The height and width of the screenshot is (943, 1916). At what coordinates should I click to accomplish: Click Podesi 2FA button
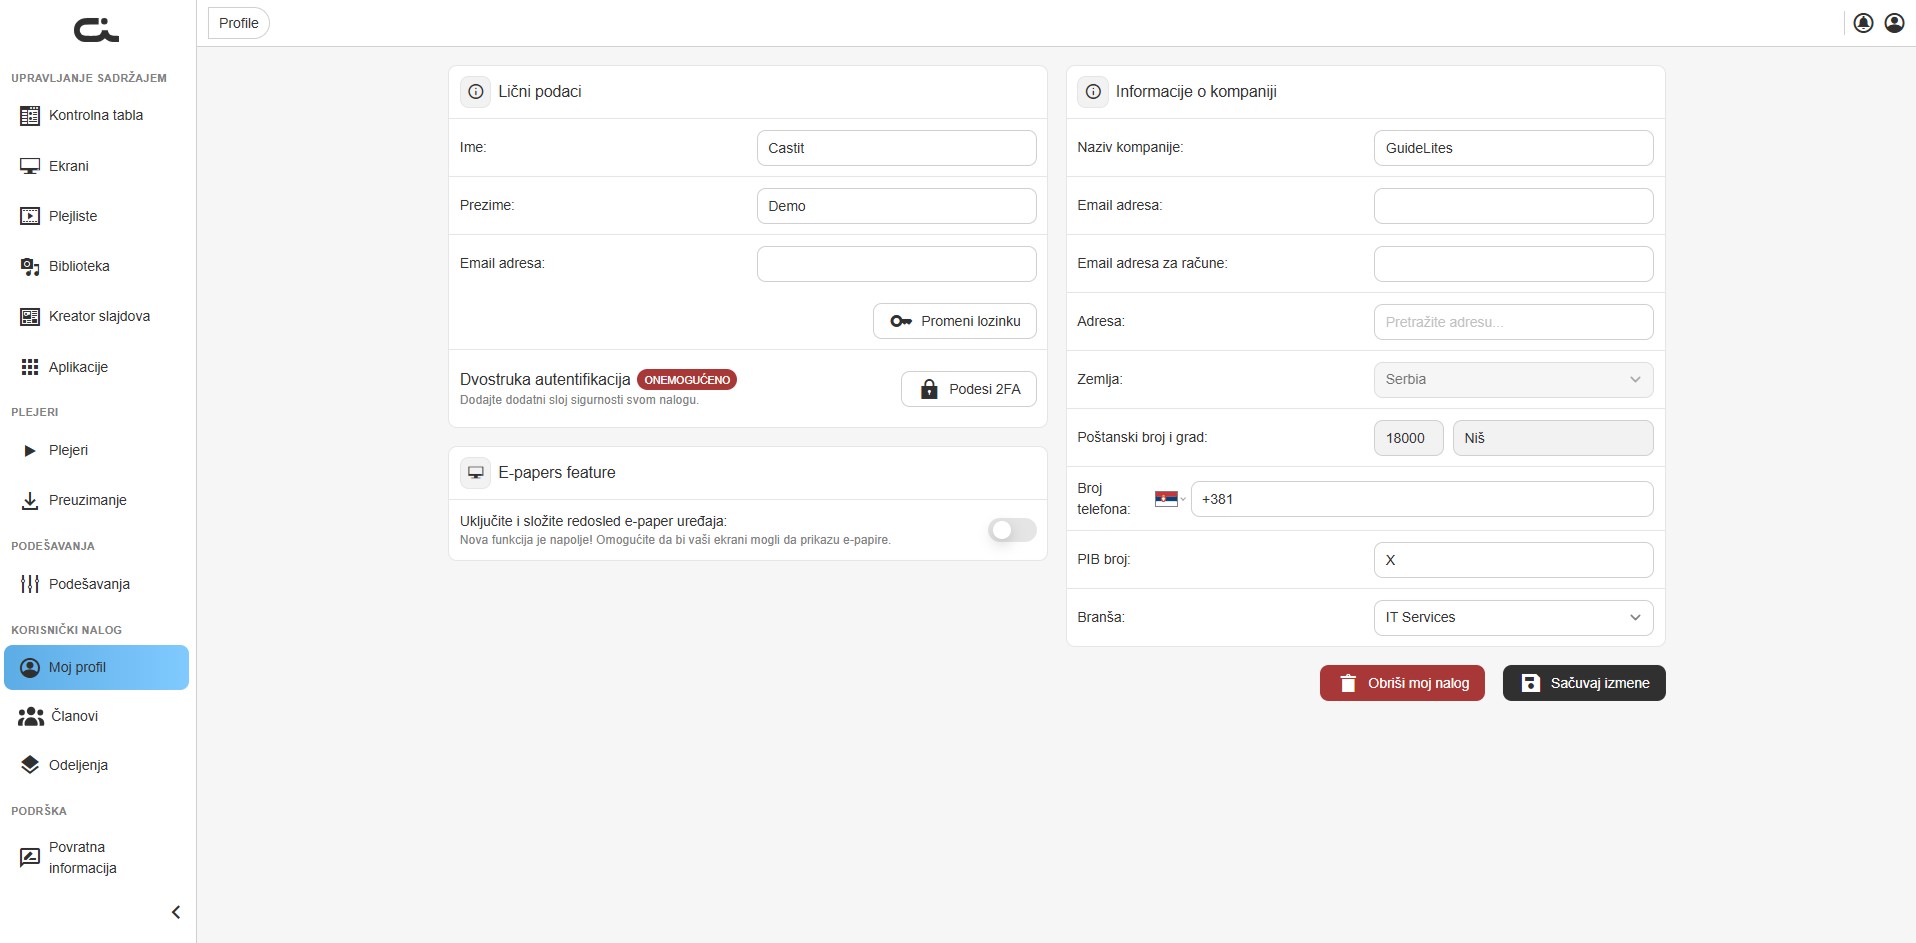tap(969, 389)
